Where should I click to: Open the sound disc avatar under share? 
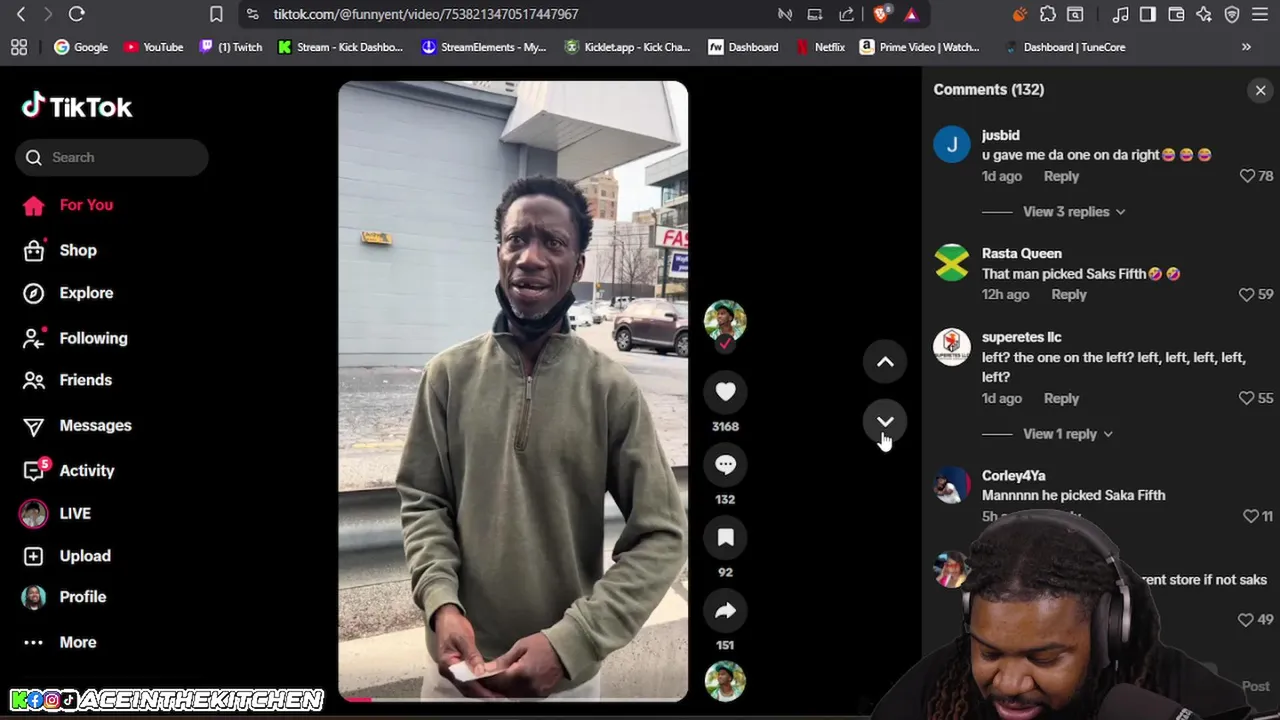point(725,681)
